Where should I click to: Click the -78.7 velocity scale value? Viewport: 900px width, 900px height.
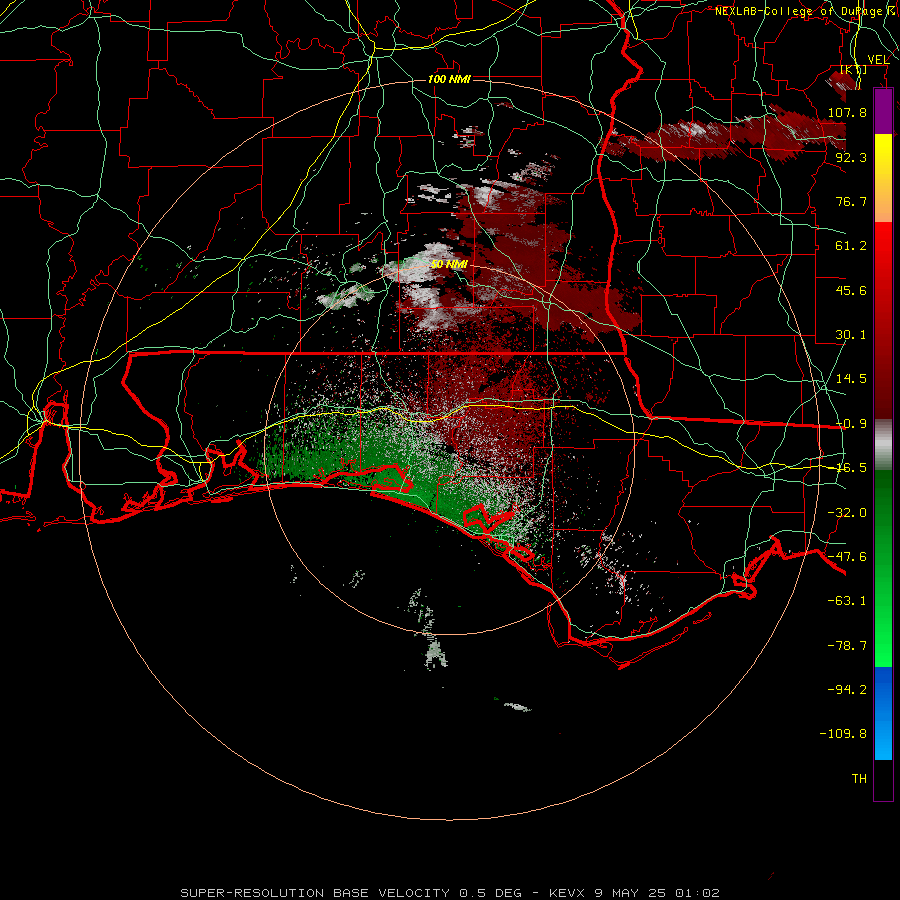pyautogui.click(x=847, y=645)
